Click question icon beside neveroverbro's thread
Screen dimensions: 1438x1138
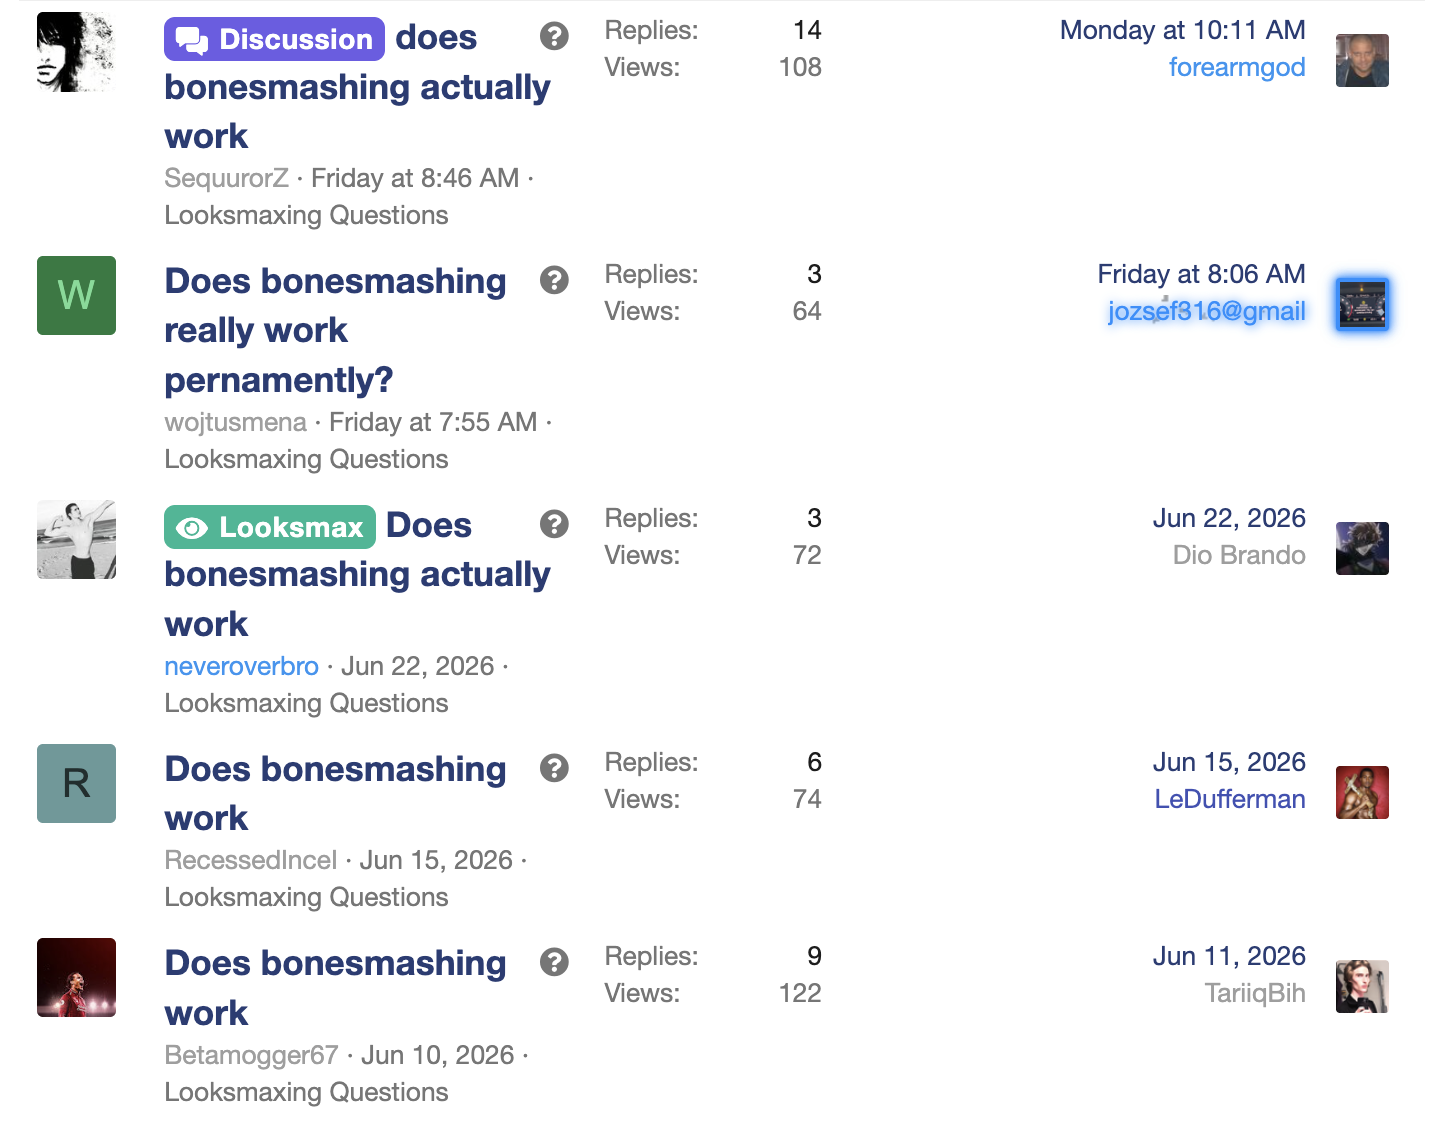[554, 524]
